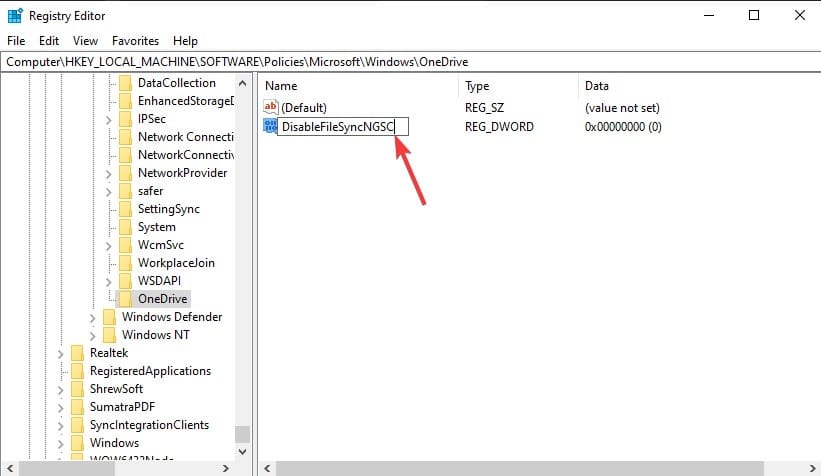Select the DataCollection folder icon
This screenshot has width=821, height=476.
(x=126, y=83)
